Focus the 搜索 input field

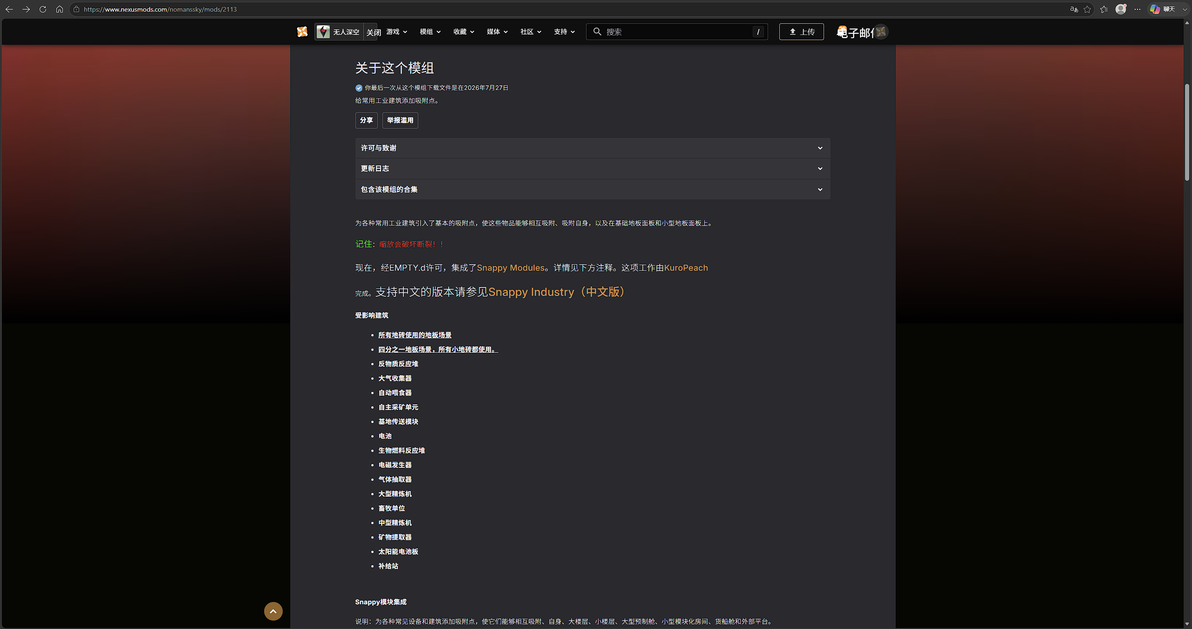677,32
